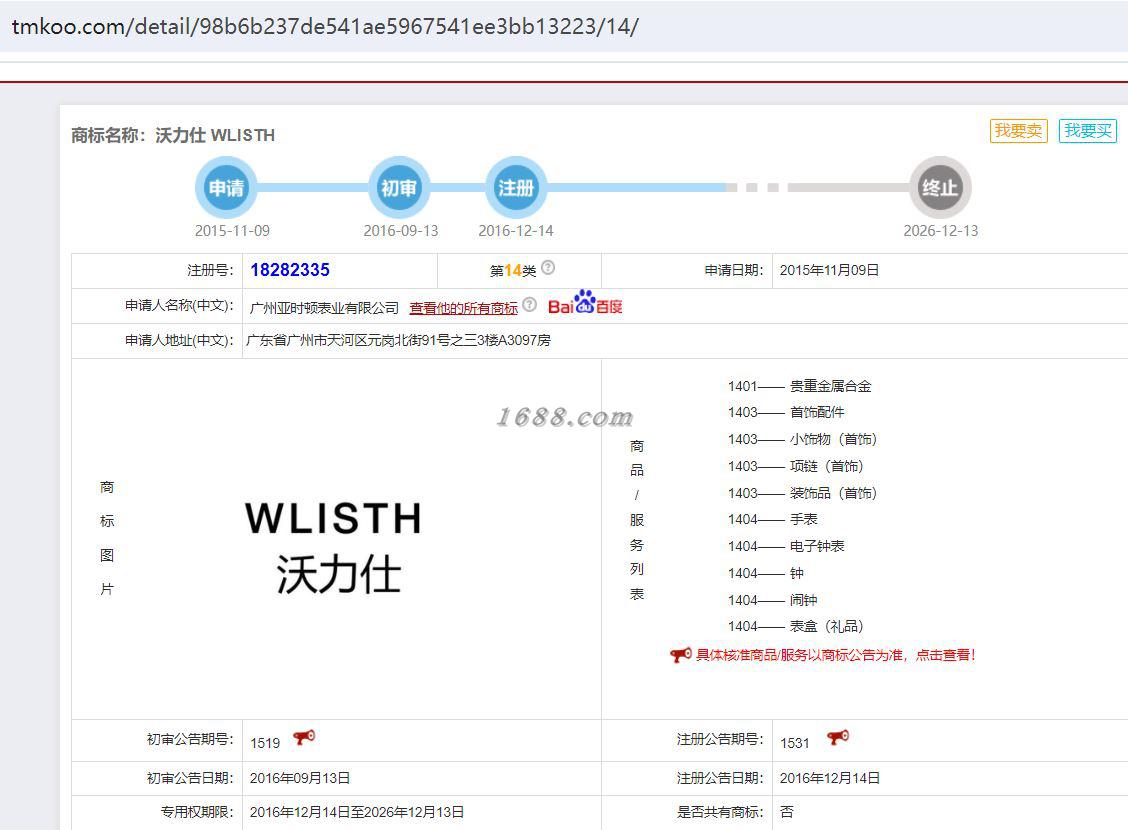
Task: Select the goods item 手表
Action: tap(804, 519)
